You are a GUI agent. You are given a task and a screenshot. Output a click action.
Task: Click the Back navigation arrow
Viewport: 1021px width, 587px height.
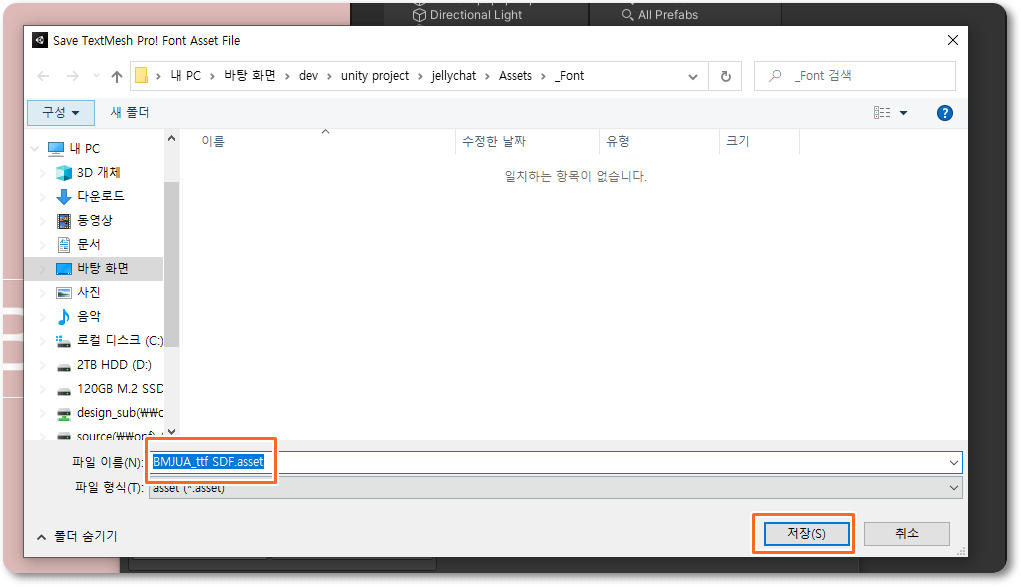coord(44,76)
